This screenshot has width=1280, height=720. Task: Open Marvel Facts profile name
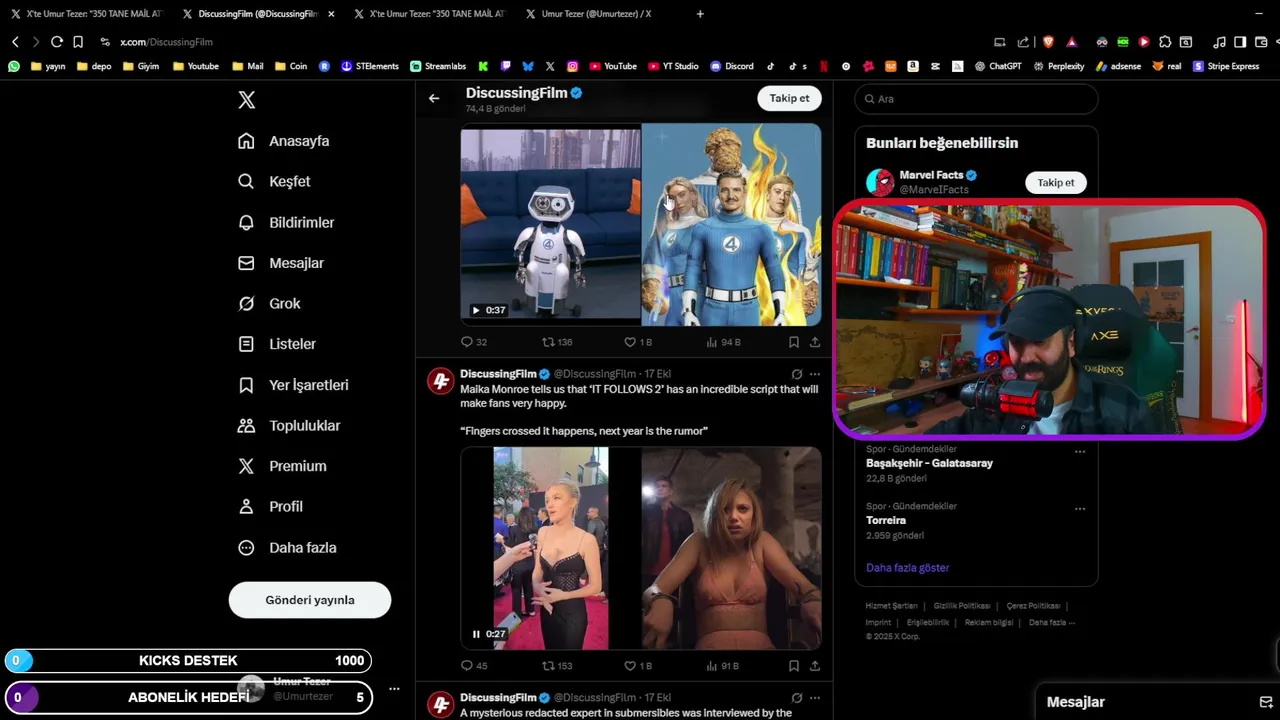[x=931, y=175]
